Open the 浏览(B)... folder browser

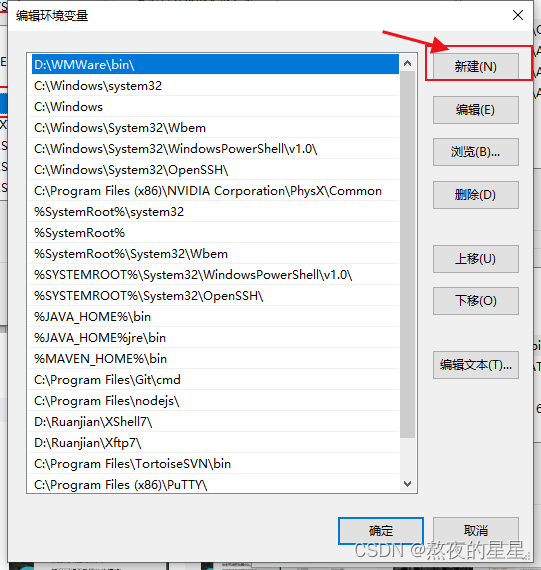tap(476, 152)
